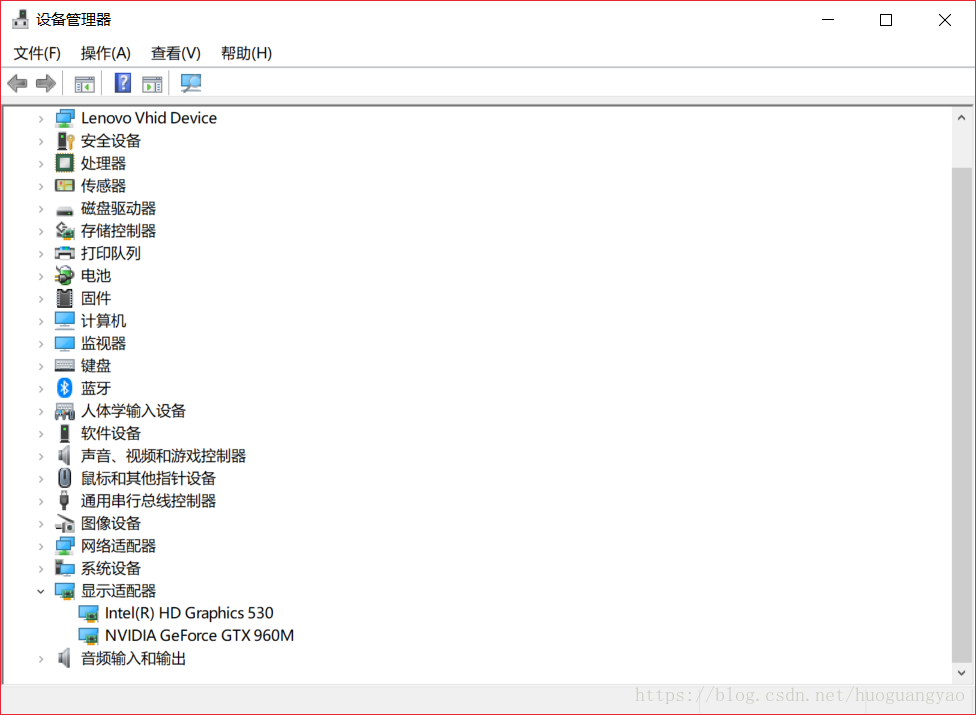Click the Lenovo Vhid Device icon
The height and width of the screenshot is (715, 976).
(x=65, y=118)
